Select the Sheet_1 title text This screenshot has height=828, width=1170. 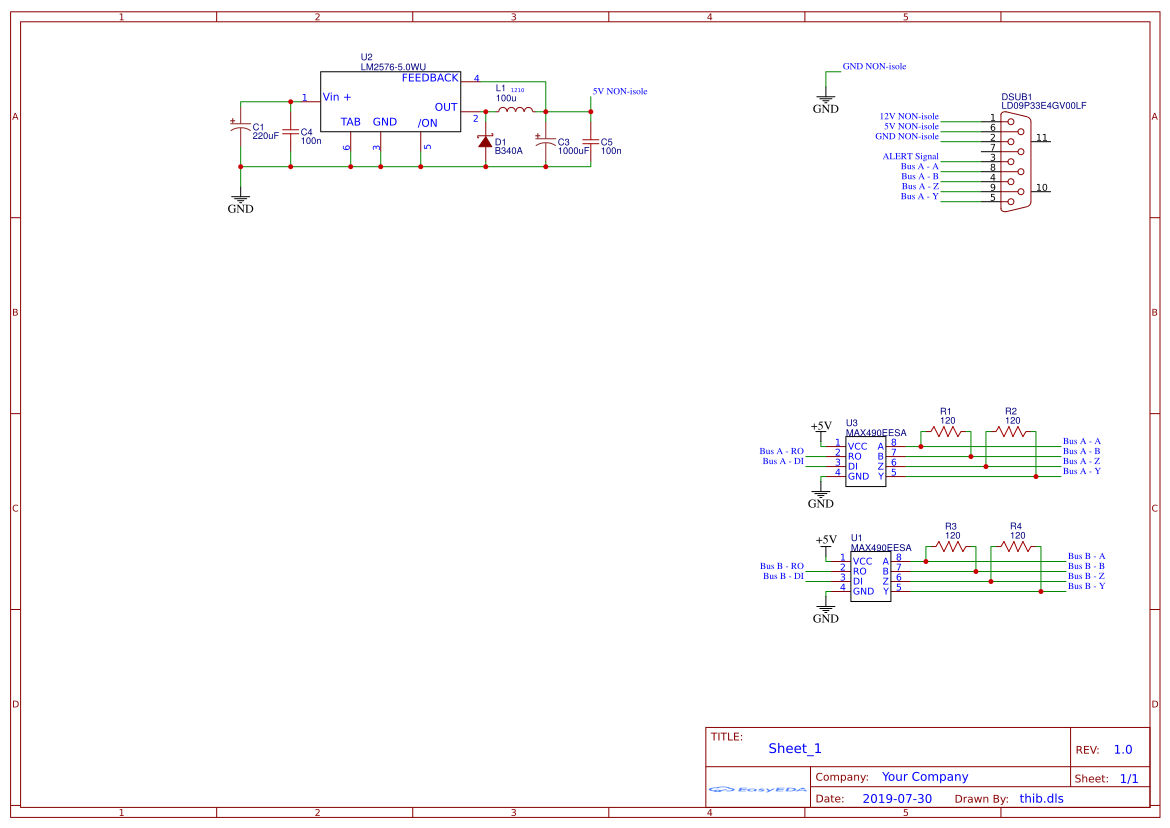click(795, 748)
